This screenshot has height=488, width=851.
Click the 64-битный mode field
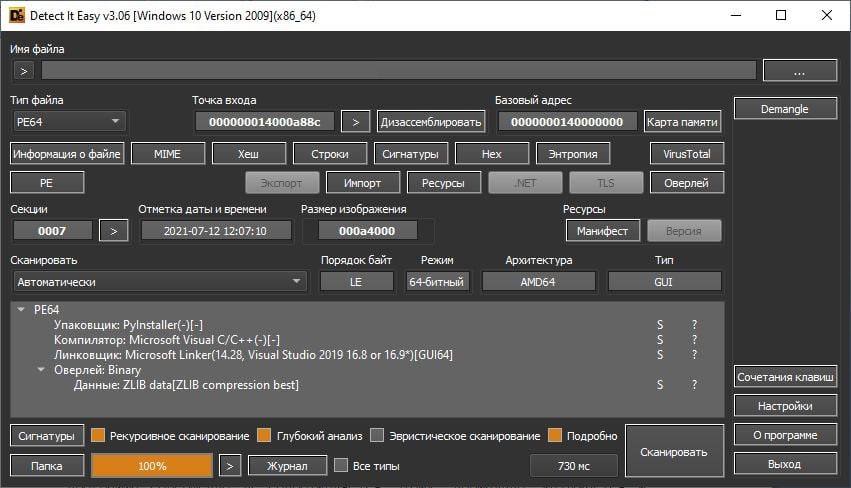[437, 282]
